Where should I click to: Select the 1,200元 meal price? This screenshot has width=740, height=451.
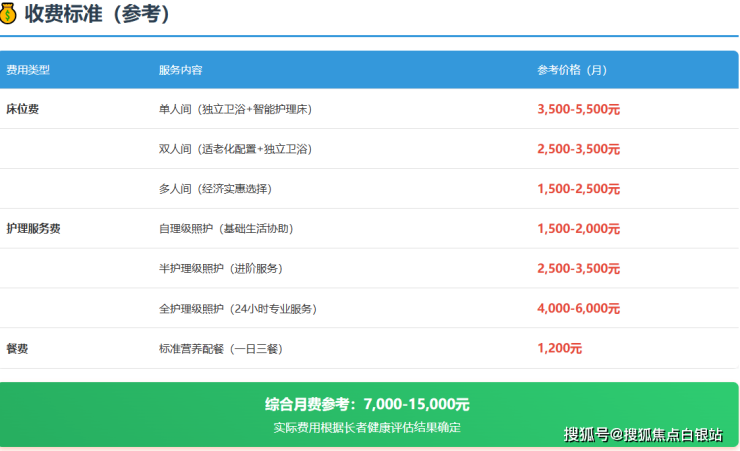tap(559, 348)
